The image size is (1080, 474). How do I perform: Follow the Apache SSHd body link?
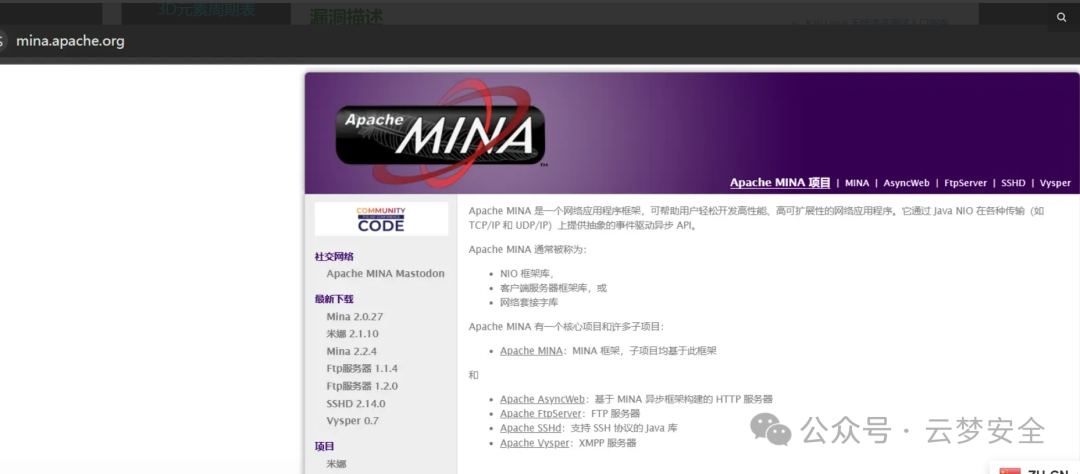531,428
